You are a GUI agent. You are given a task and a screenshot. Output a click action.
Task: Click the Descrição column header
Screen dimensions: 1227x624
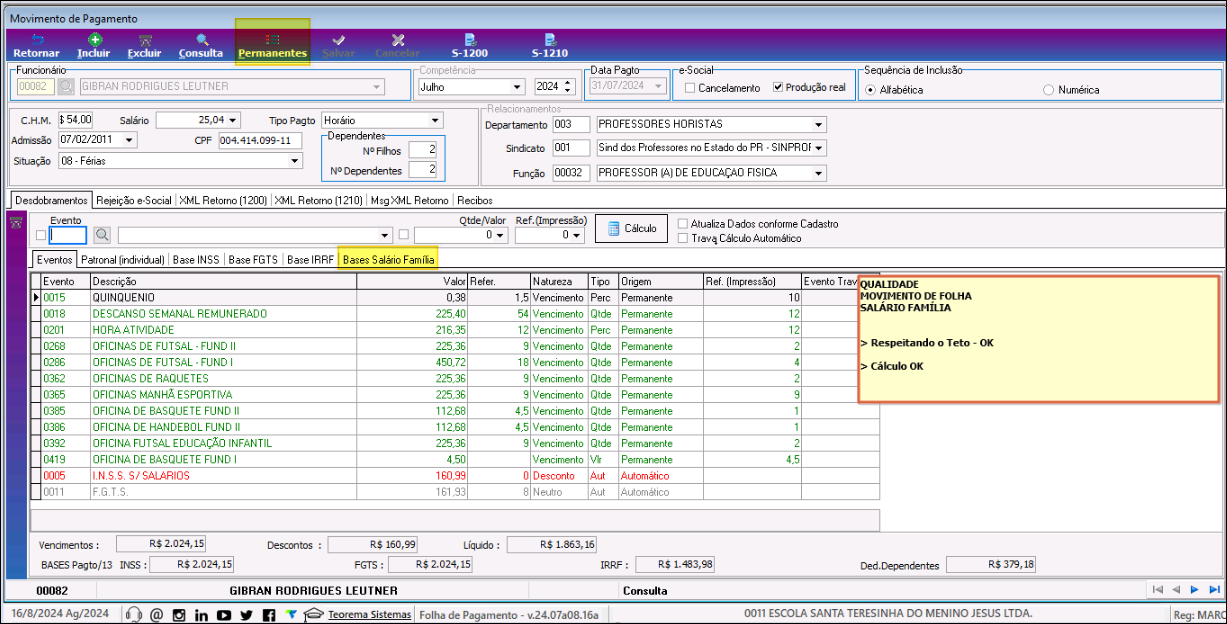(x=223, y=282)
